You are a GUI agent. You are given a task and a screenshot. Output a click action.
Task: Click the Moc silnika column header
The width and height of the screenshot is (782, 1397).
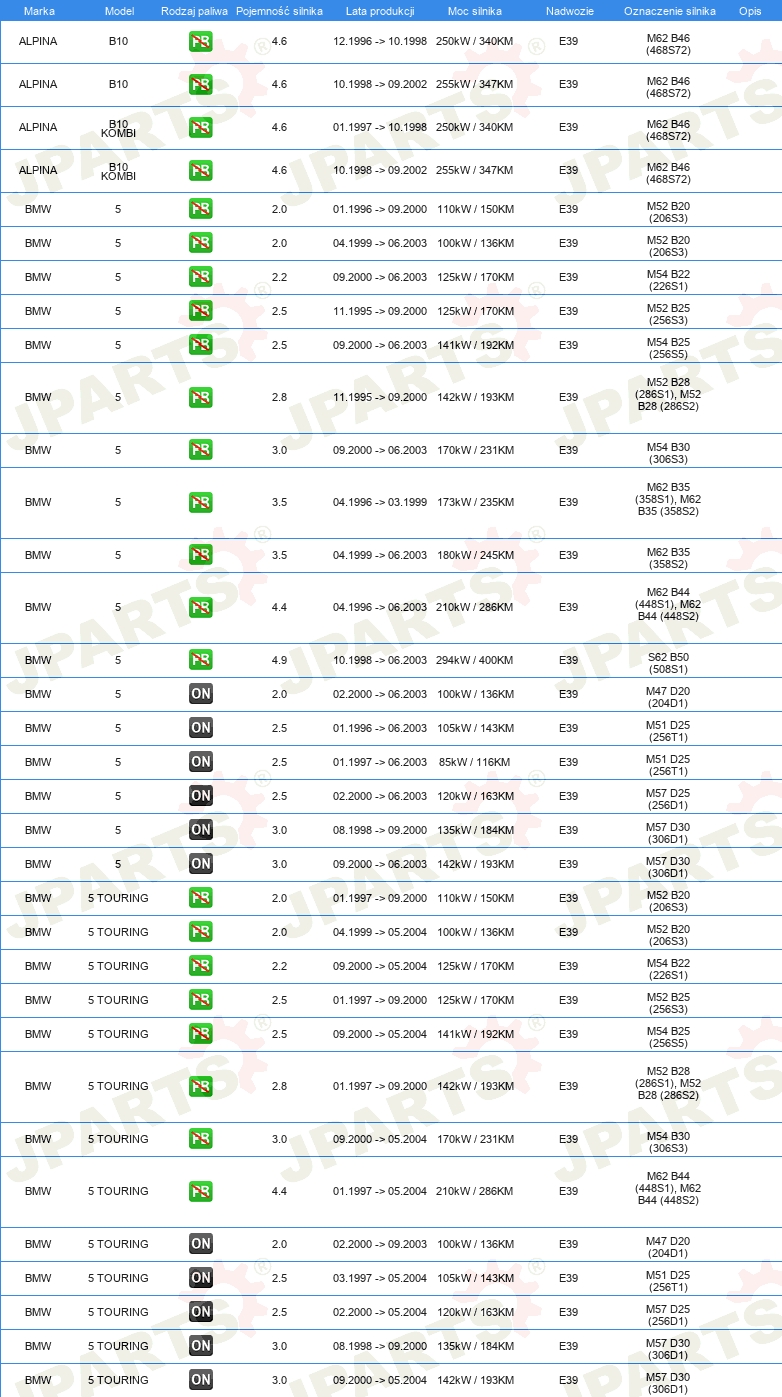475,11
